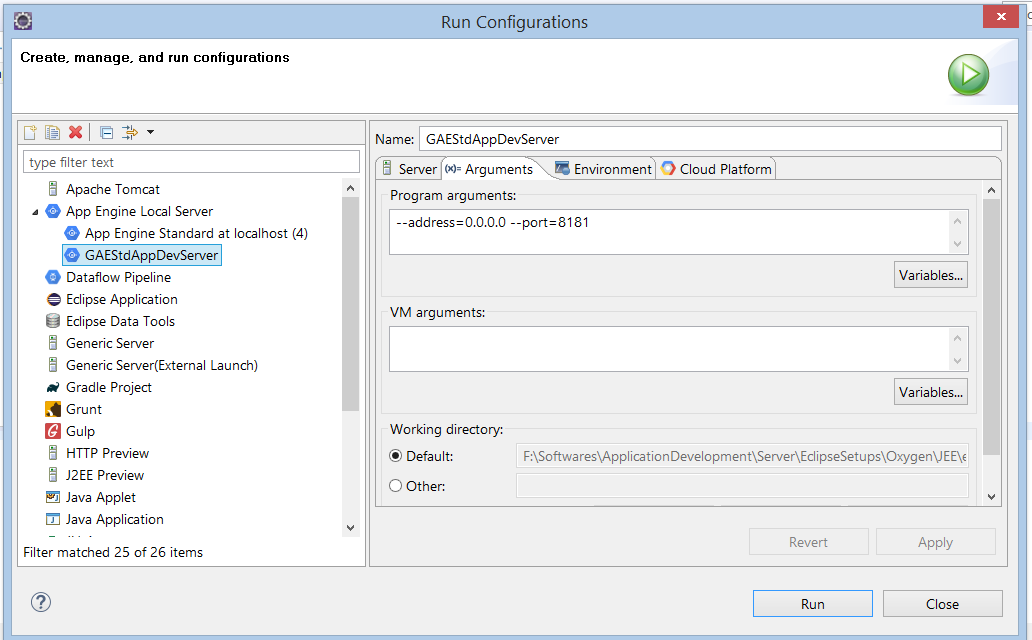The image size is (1032, 640).
Task: Collapse all configuration tree items
Action: coord(107,132)
